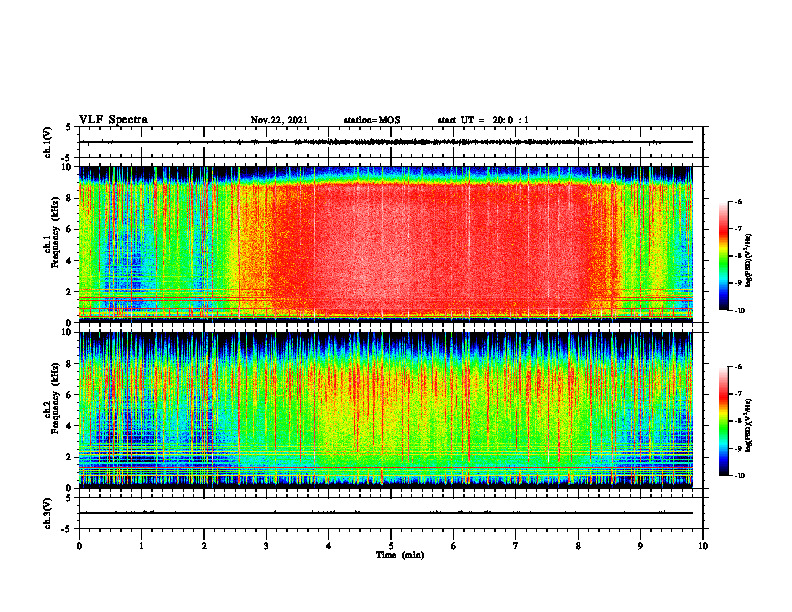Click the "9" tick on the time axis
792x612 pixels.
coord(640,546)
